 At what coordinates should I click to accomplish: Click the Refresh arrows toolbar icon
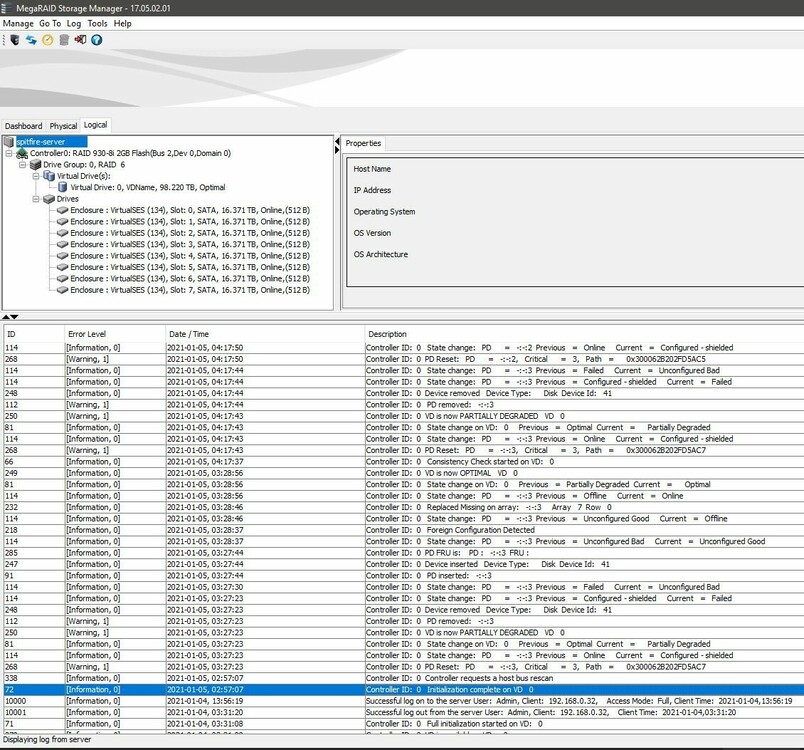point(31,40)
